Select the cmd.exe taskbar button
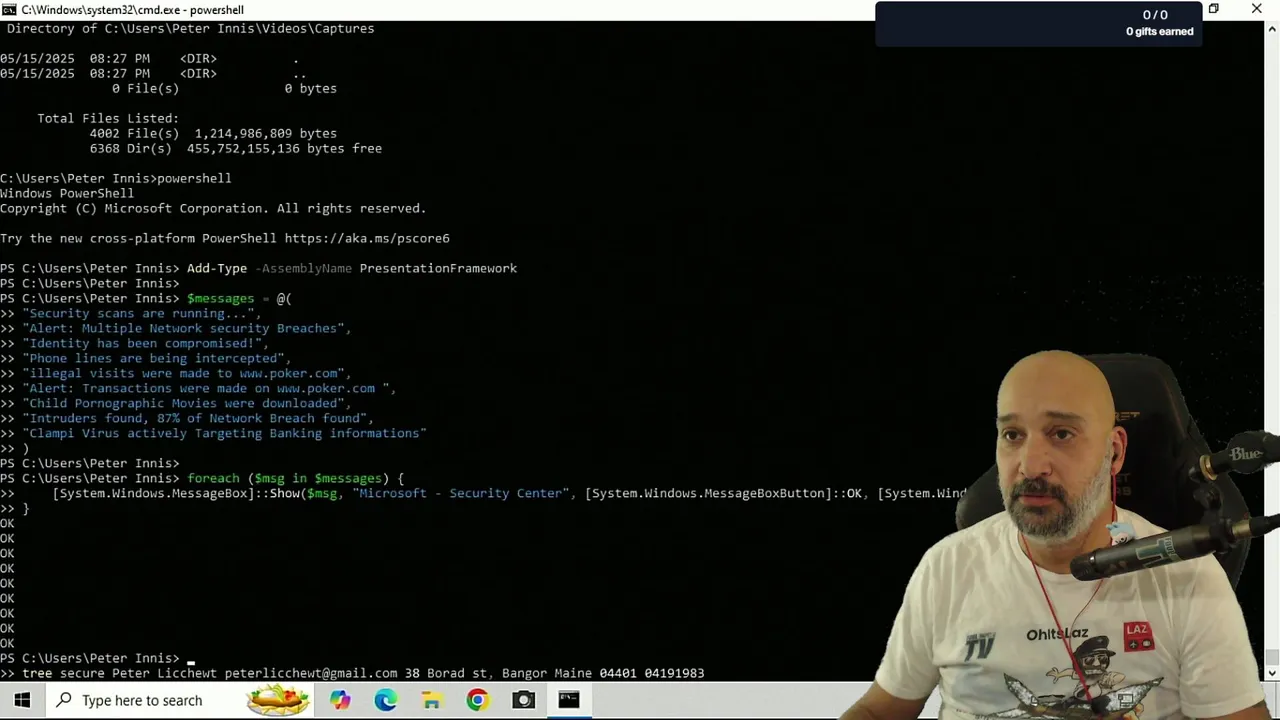1280x720 pixels. point(569,700)
